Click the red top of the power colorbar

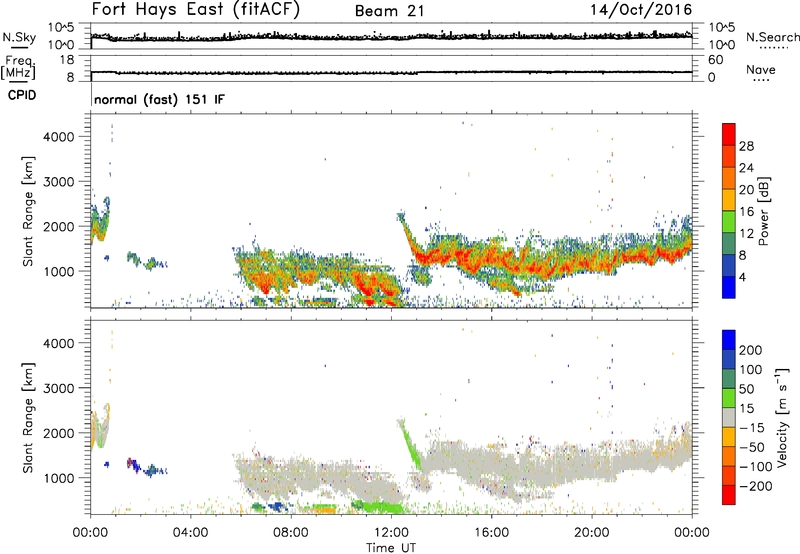coord(729,134)
